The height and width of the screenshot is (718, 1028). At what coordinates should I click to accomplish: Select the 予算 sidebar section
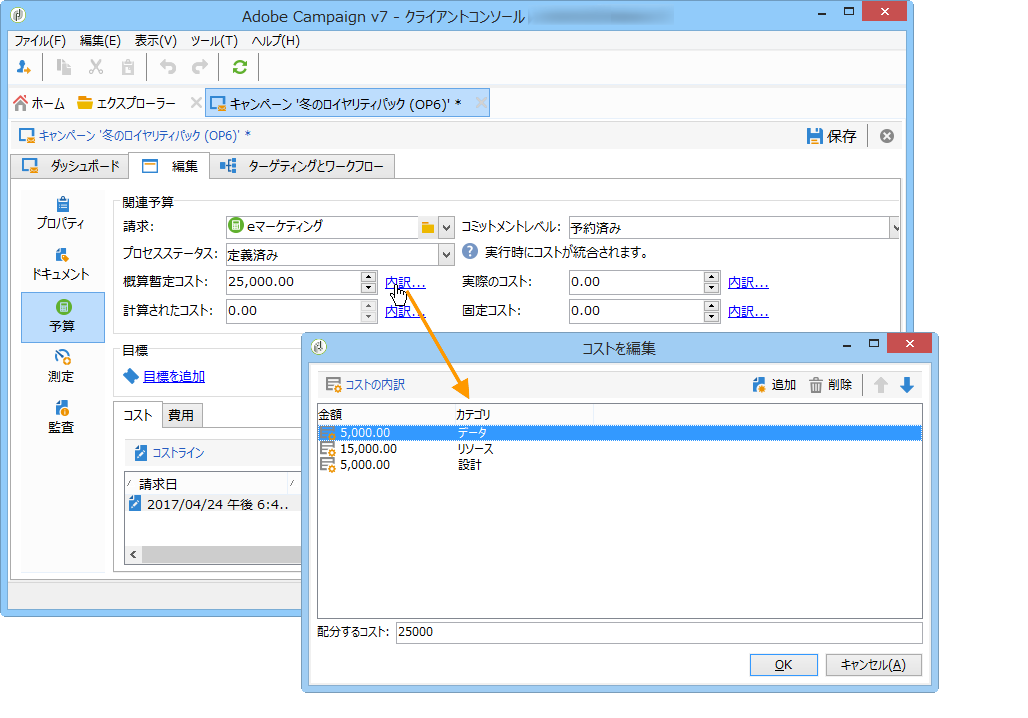(x=62, y=317)
